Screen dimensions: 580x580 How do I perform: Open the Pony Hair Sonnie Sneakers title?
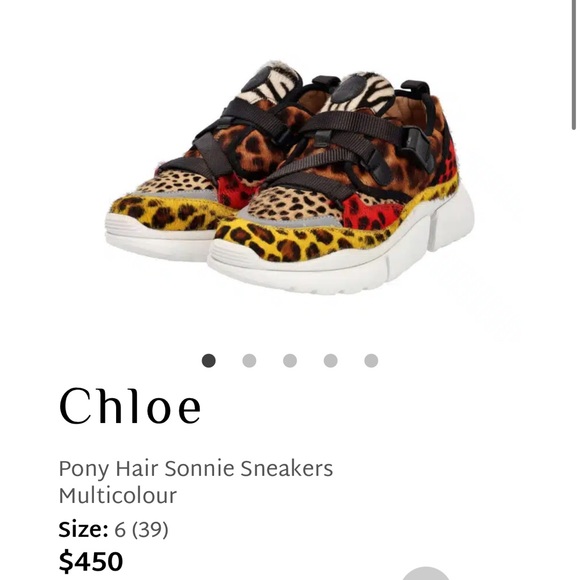click(x=196, y=469)
